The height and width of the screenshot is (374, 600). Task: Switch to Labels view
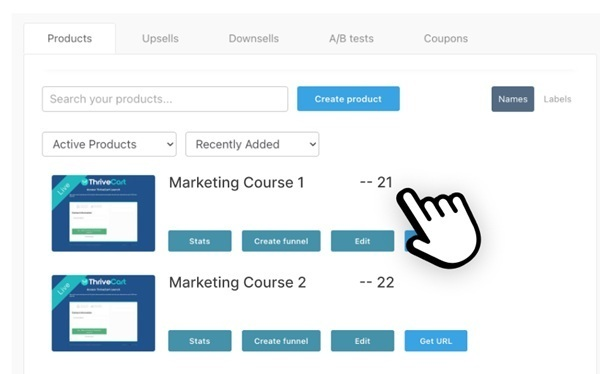[x=558, y=99]
